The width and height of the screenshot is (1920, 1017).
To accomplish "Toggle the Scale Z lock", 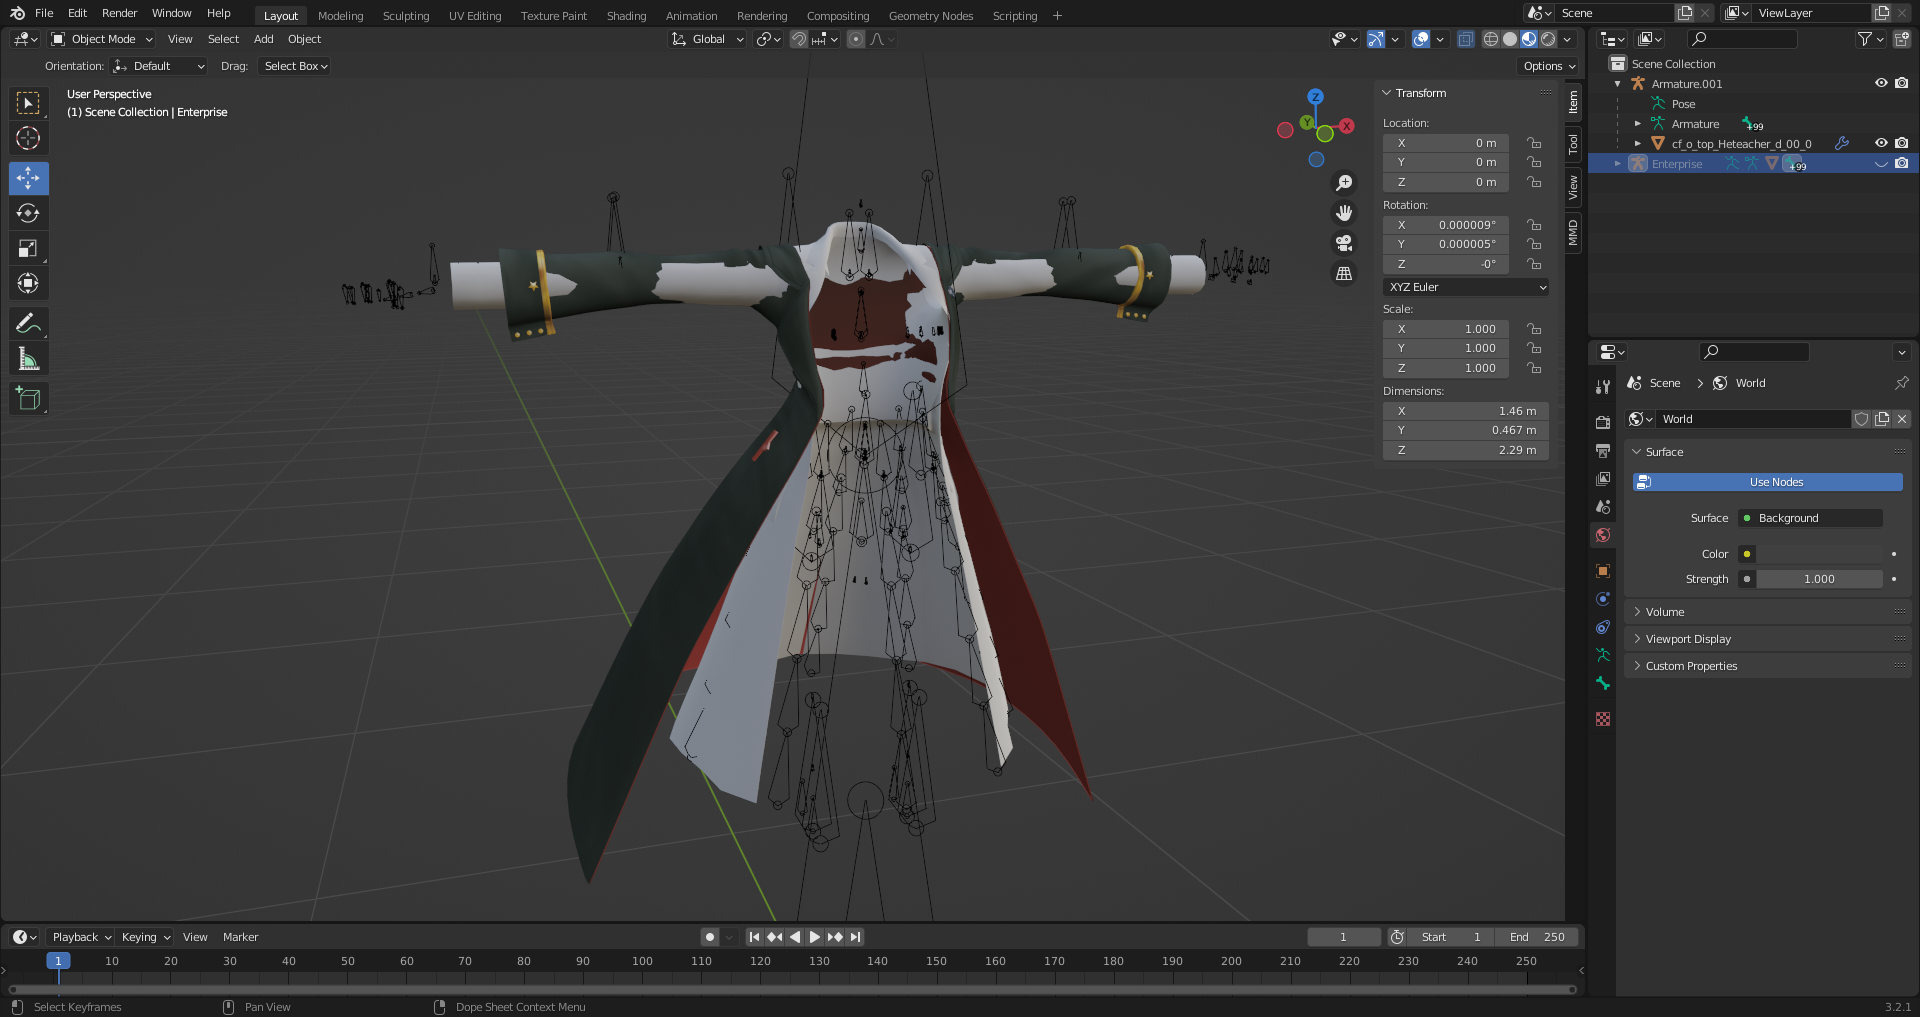I will [x=1534, y=368].
